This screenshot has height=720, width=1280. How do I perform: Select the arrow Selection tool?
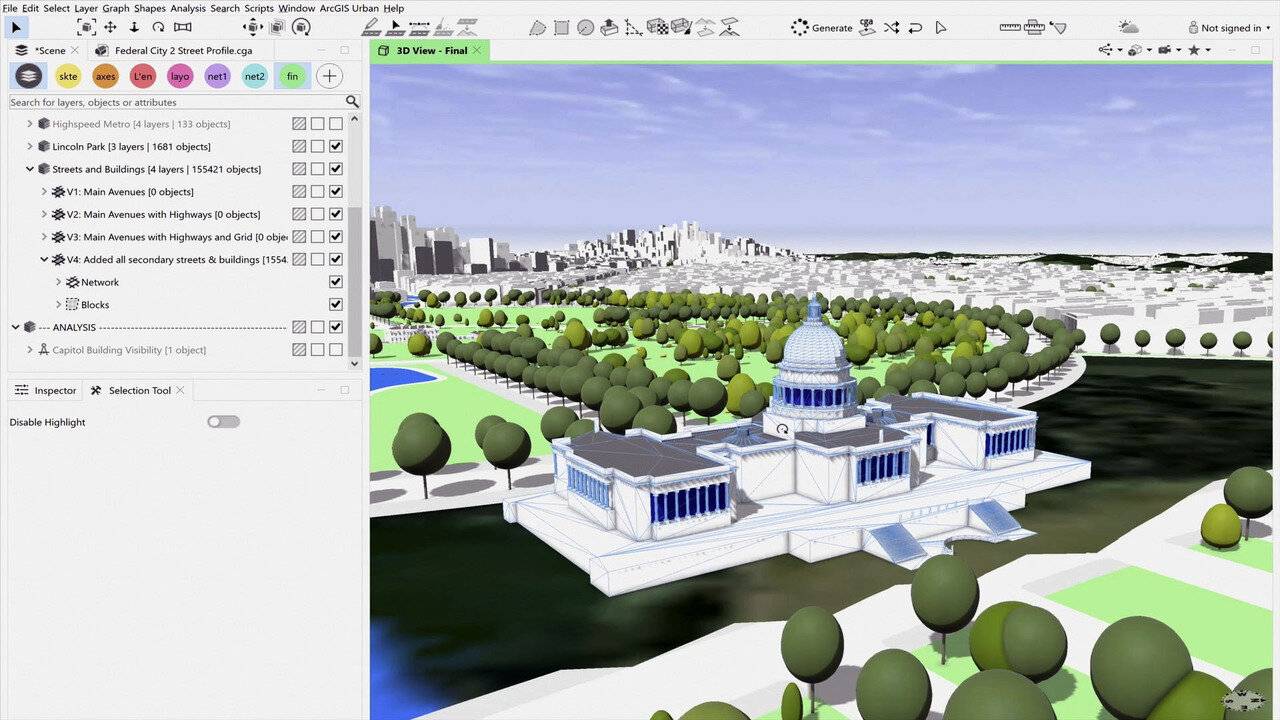tap(16, 28)
